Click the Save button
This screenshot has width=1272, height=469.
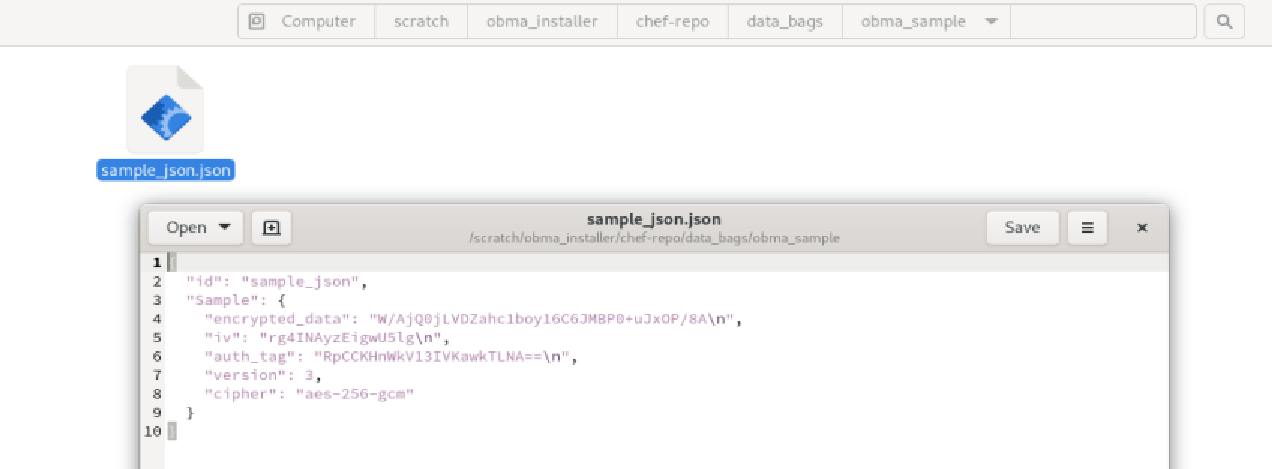(1022, 228)
